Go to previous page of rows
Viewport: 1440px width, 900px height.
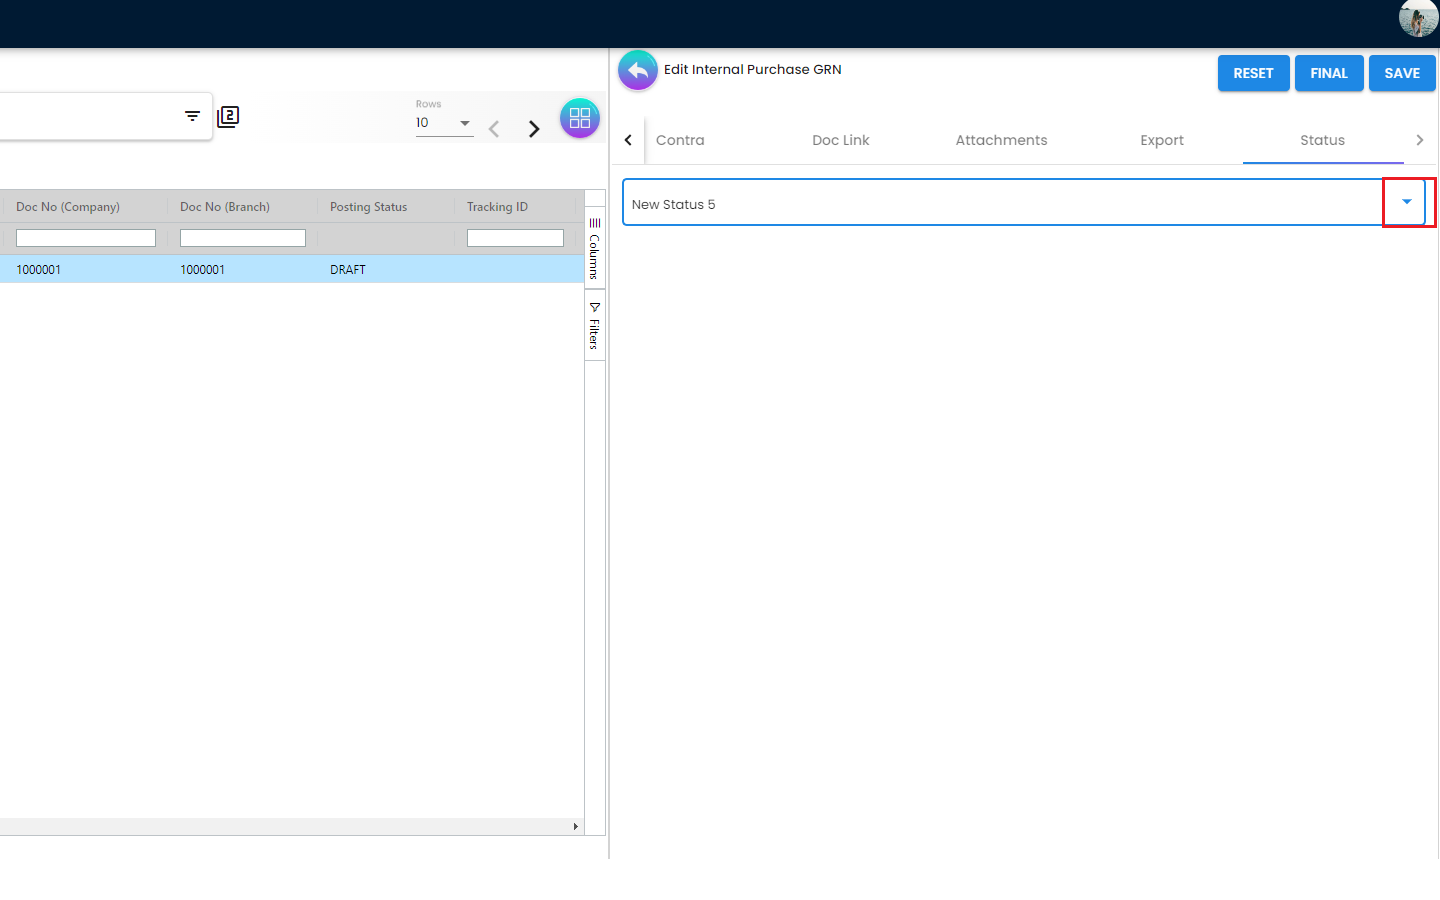tap(494, 129)
